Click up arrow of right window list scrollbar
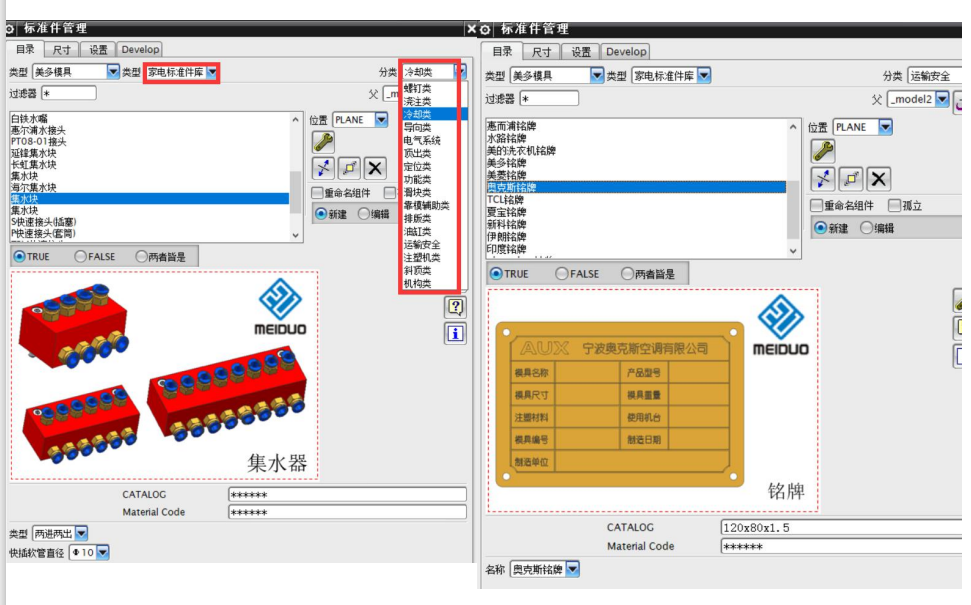The height and width of the screenshot is (605, 971). tap(793, 127)
